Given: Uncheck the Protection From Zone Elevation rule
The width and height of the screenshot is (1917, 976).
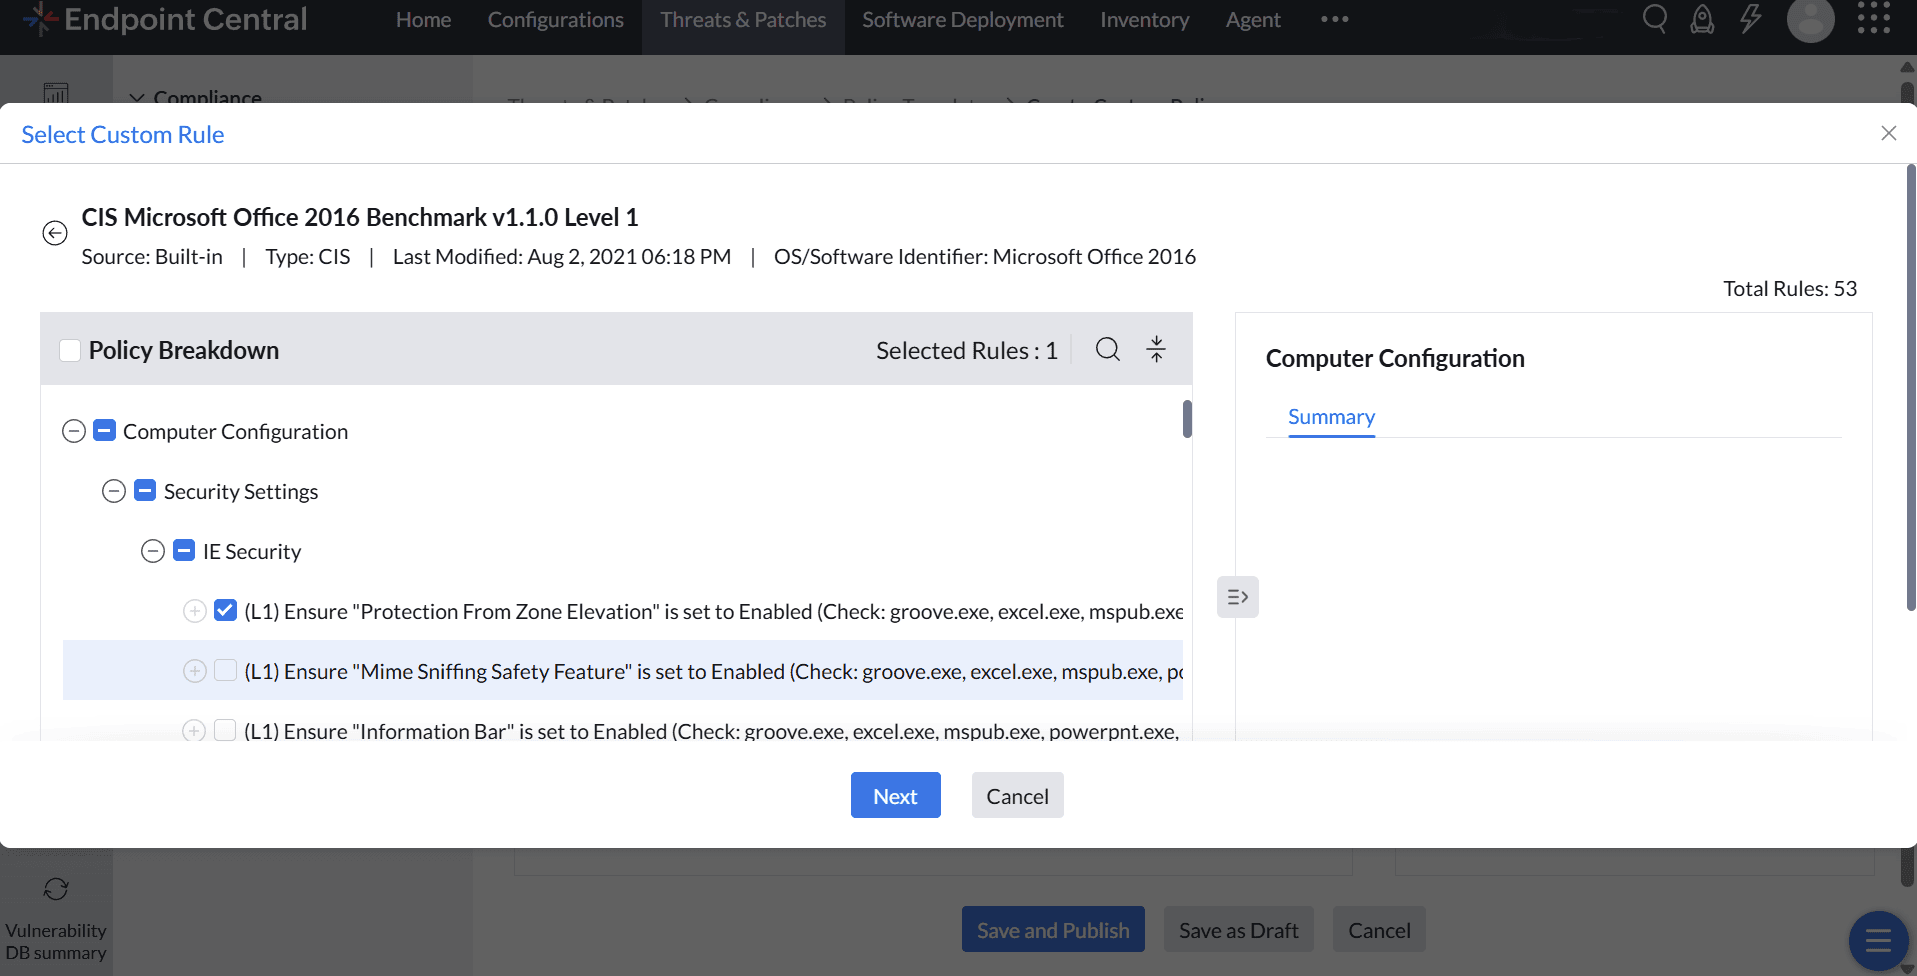Looking at the screenshot, I should tap(226, 610).
